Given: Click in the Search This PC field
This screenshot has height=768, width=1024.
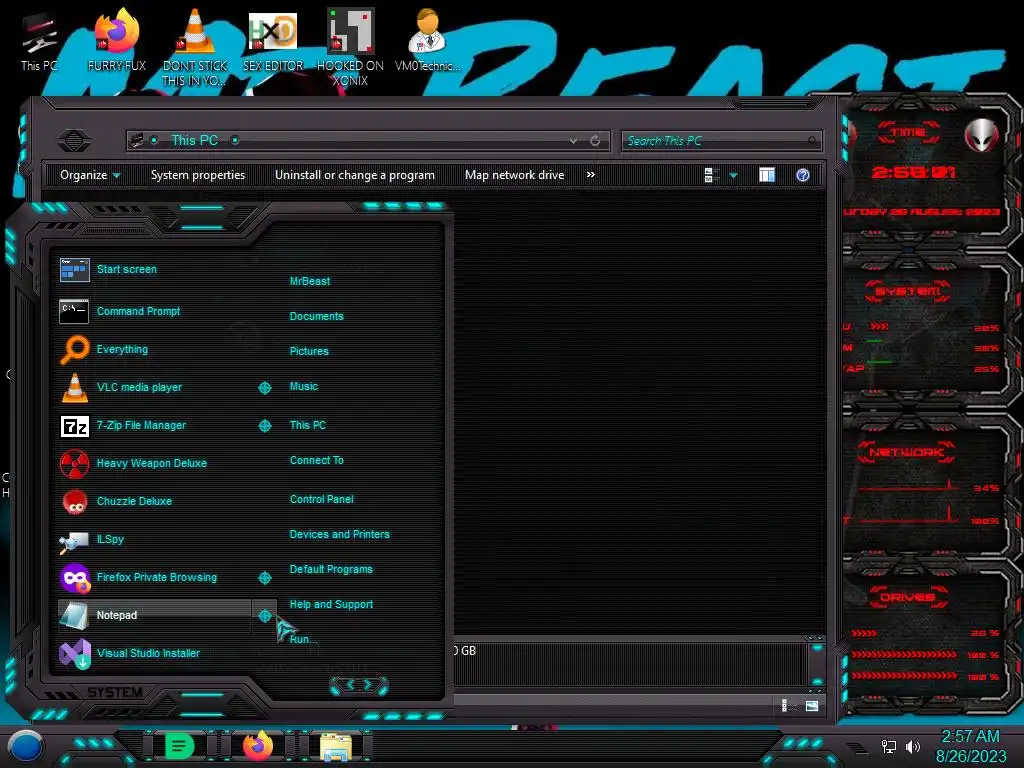Looking at the screenshot, I should click(x=721, y=140).
